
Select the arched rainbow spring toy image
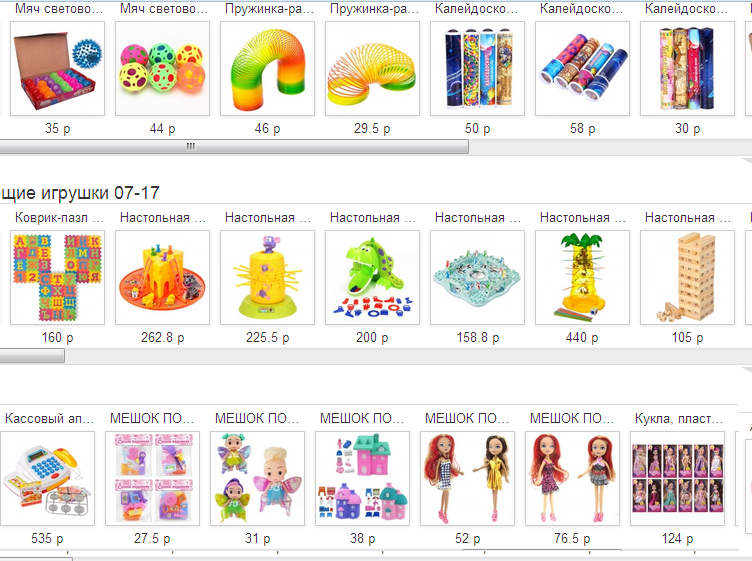tap(268, 69)
